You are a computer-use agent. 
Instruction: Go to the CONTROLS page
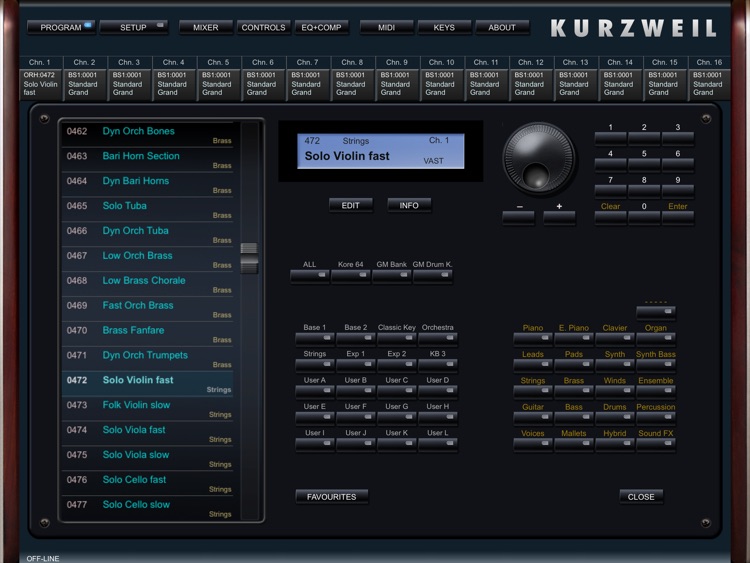(x=263, y=27)
